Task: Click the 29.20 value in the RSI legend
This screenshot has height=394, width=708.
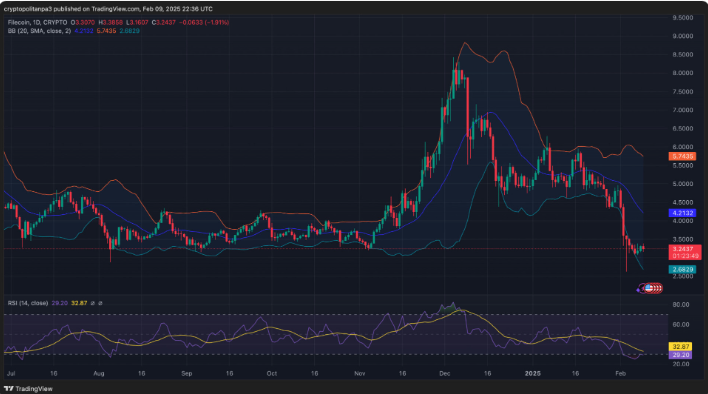Action: click(60, 303)
